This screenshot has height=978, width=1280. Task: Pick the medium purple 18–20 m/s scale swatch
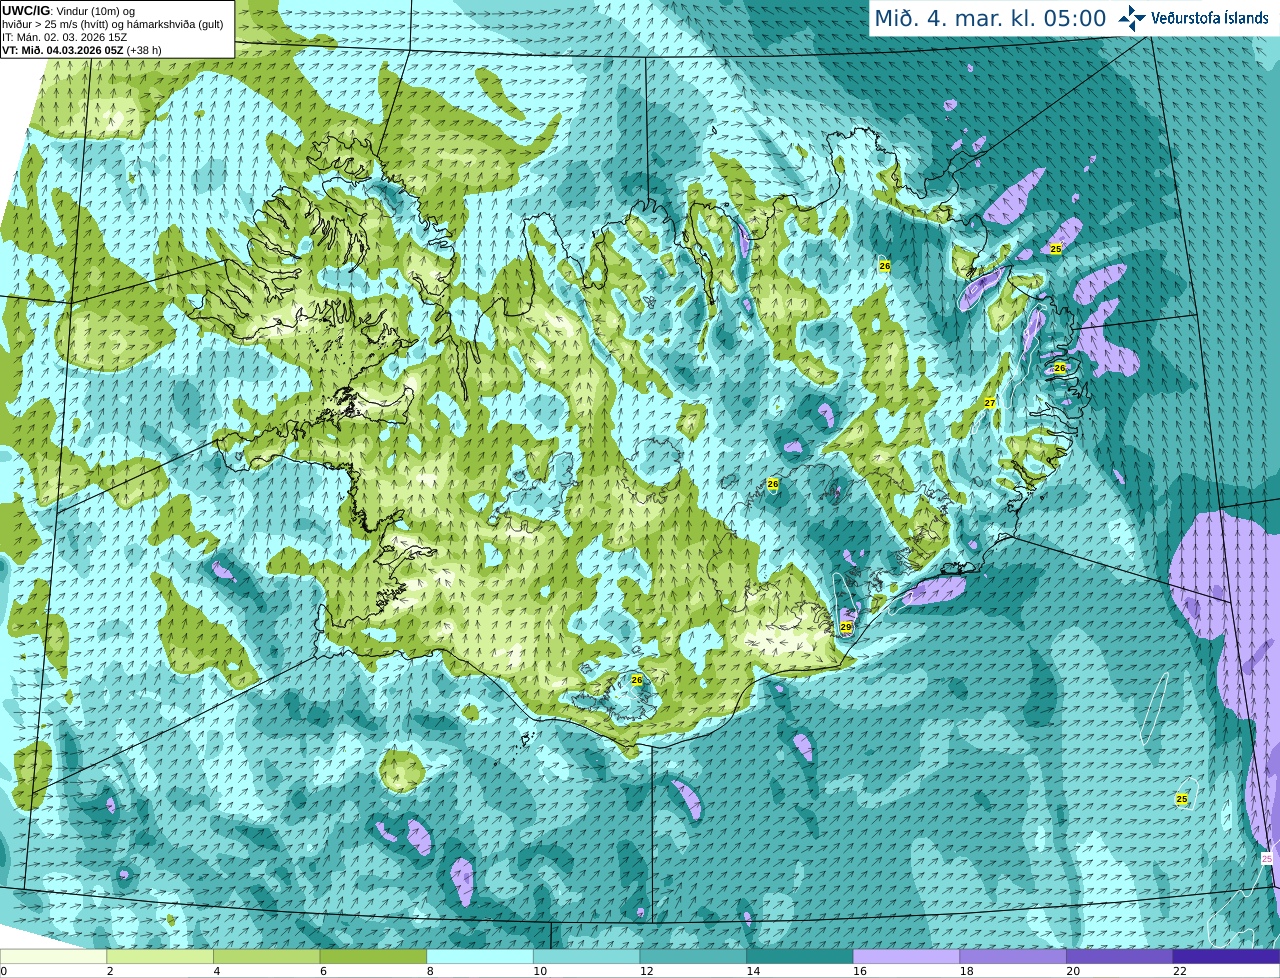1013,957
